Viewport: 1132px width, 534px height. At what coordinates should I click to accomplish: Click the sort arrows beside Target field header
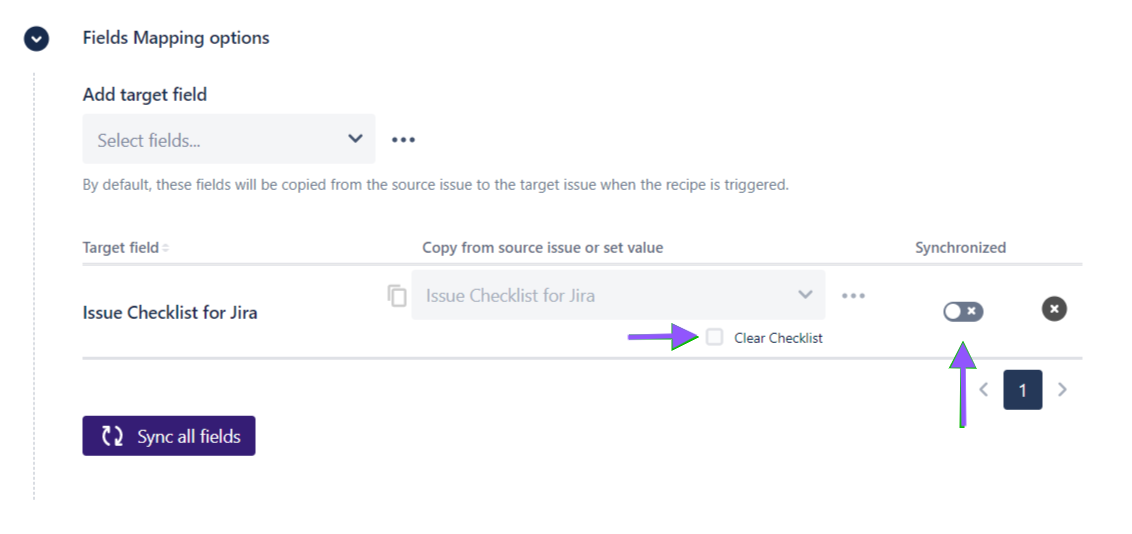tap(166, 248)
